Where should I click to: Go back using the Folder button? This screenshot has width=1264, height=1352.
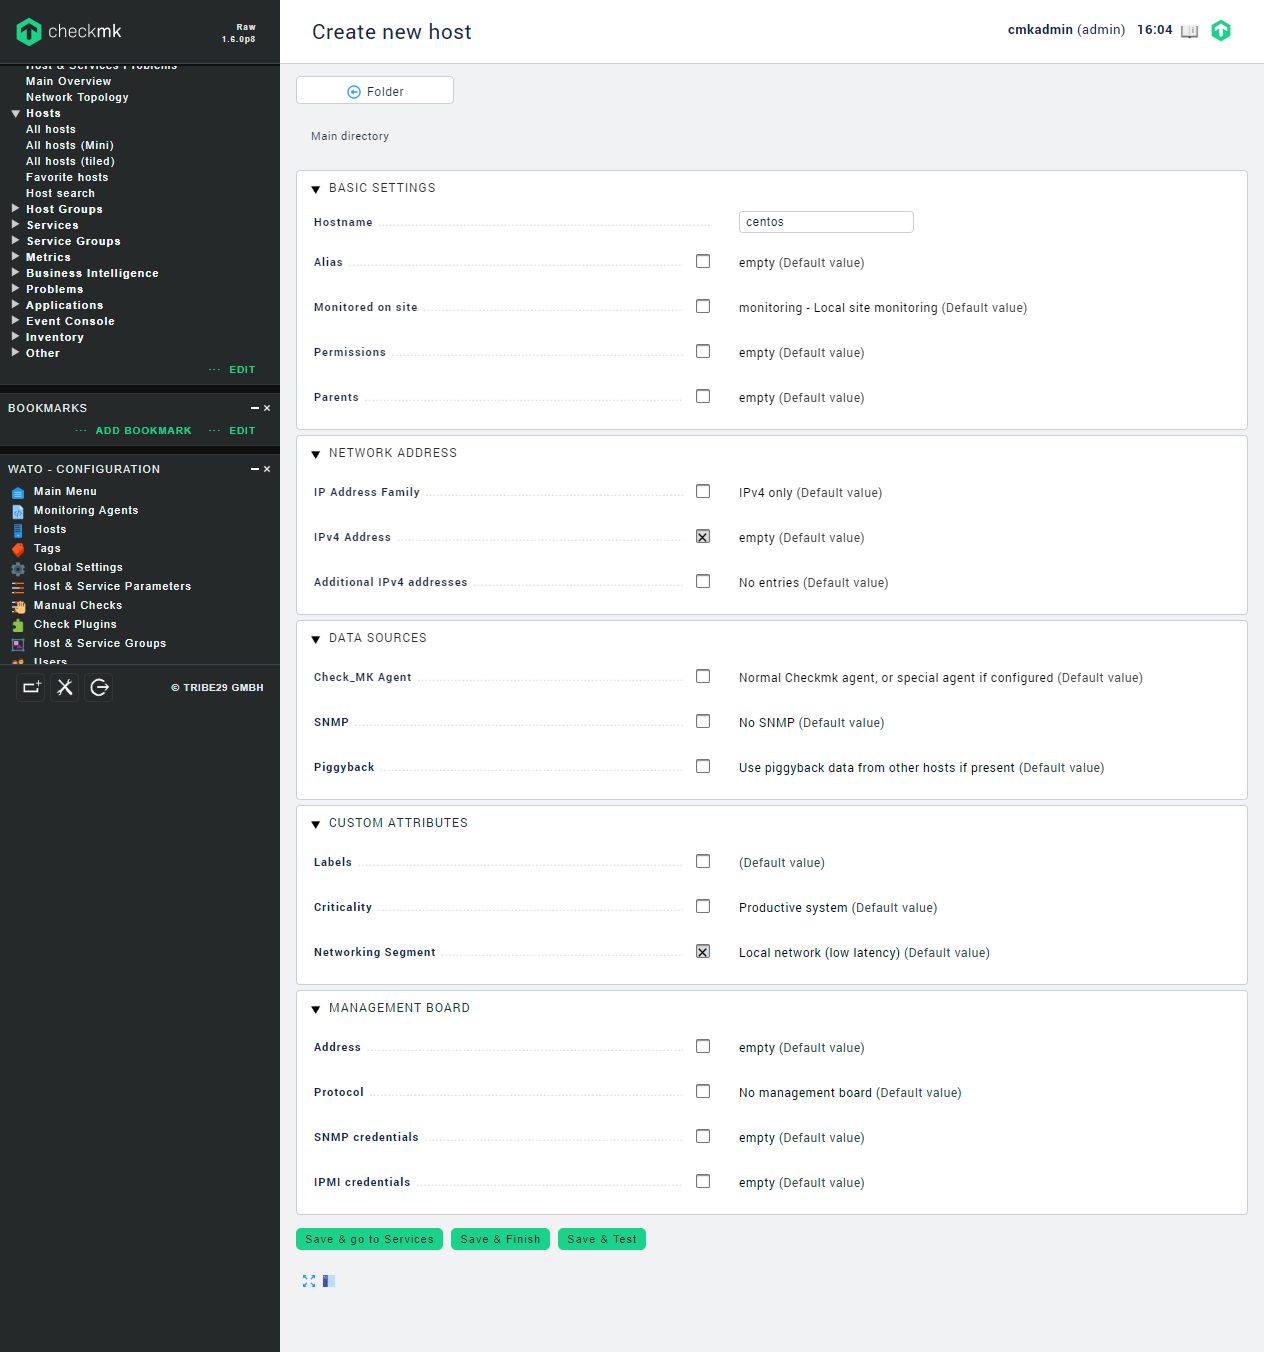pyautogui.click(x=375, y=91)
